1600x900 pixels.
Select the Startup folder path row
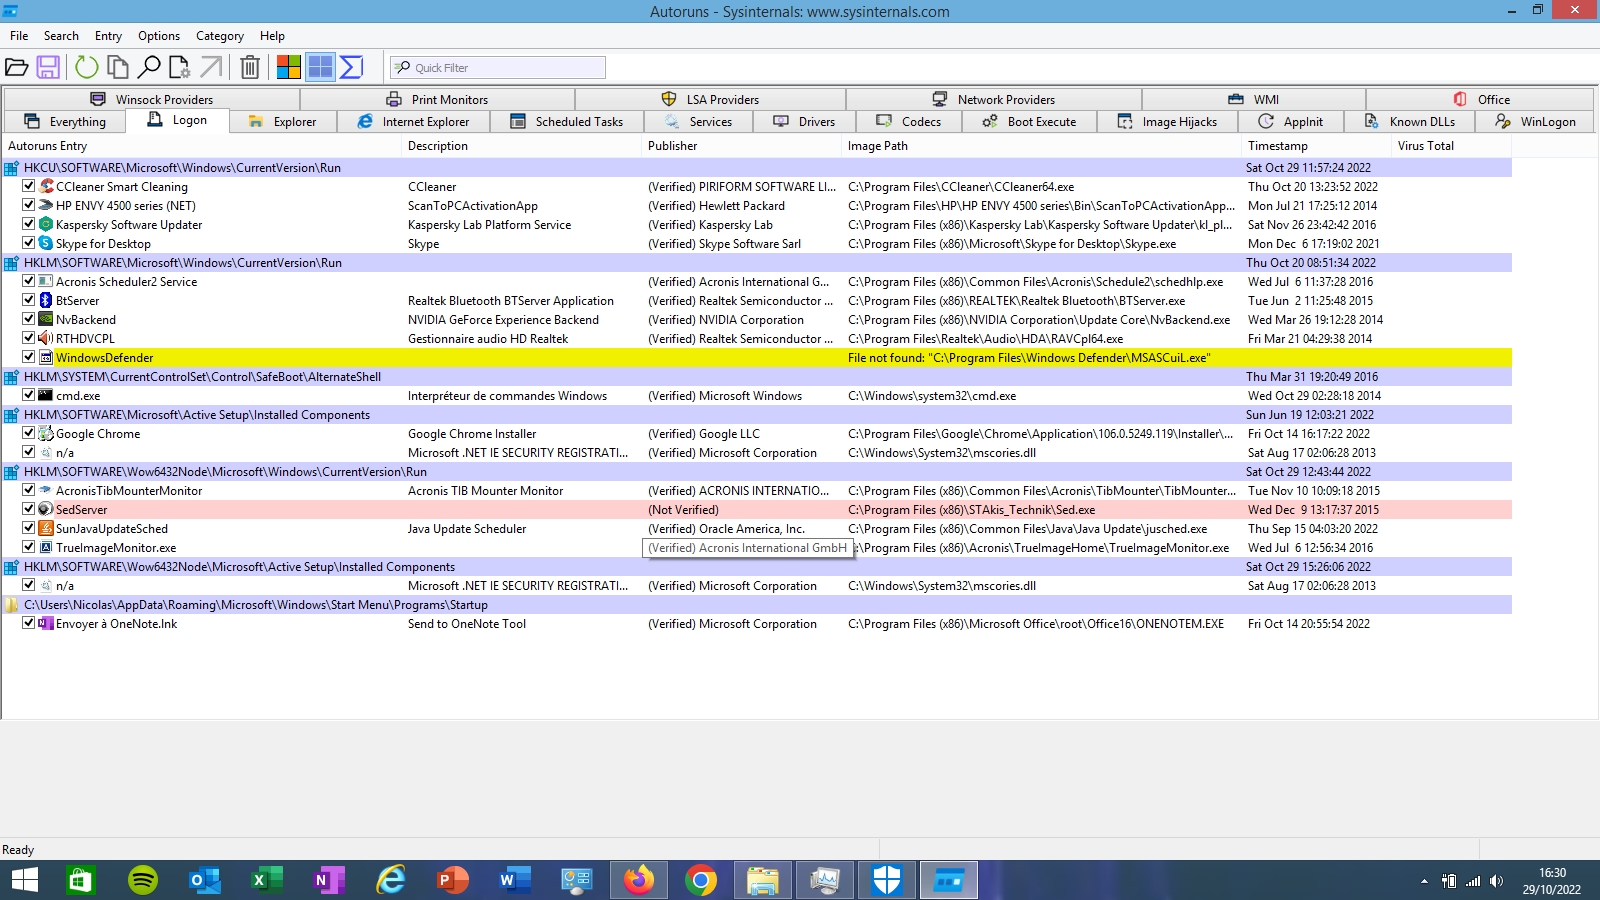(x=256, y=605)
